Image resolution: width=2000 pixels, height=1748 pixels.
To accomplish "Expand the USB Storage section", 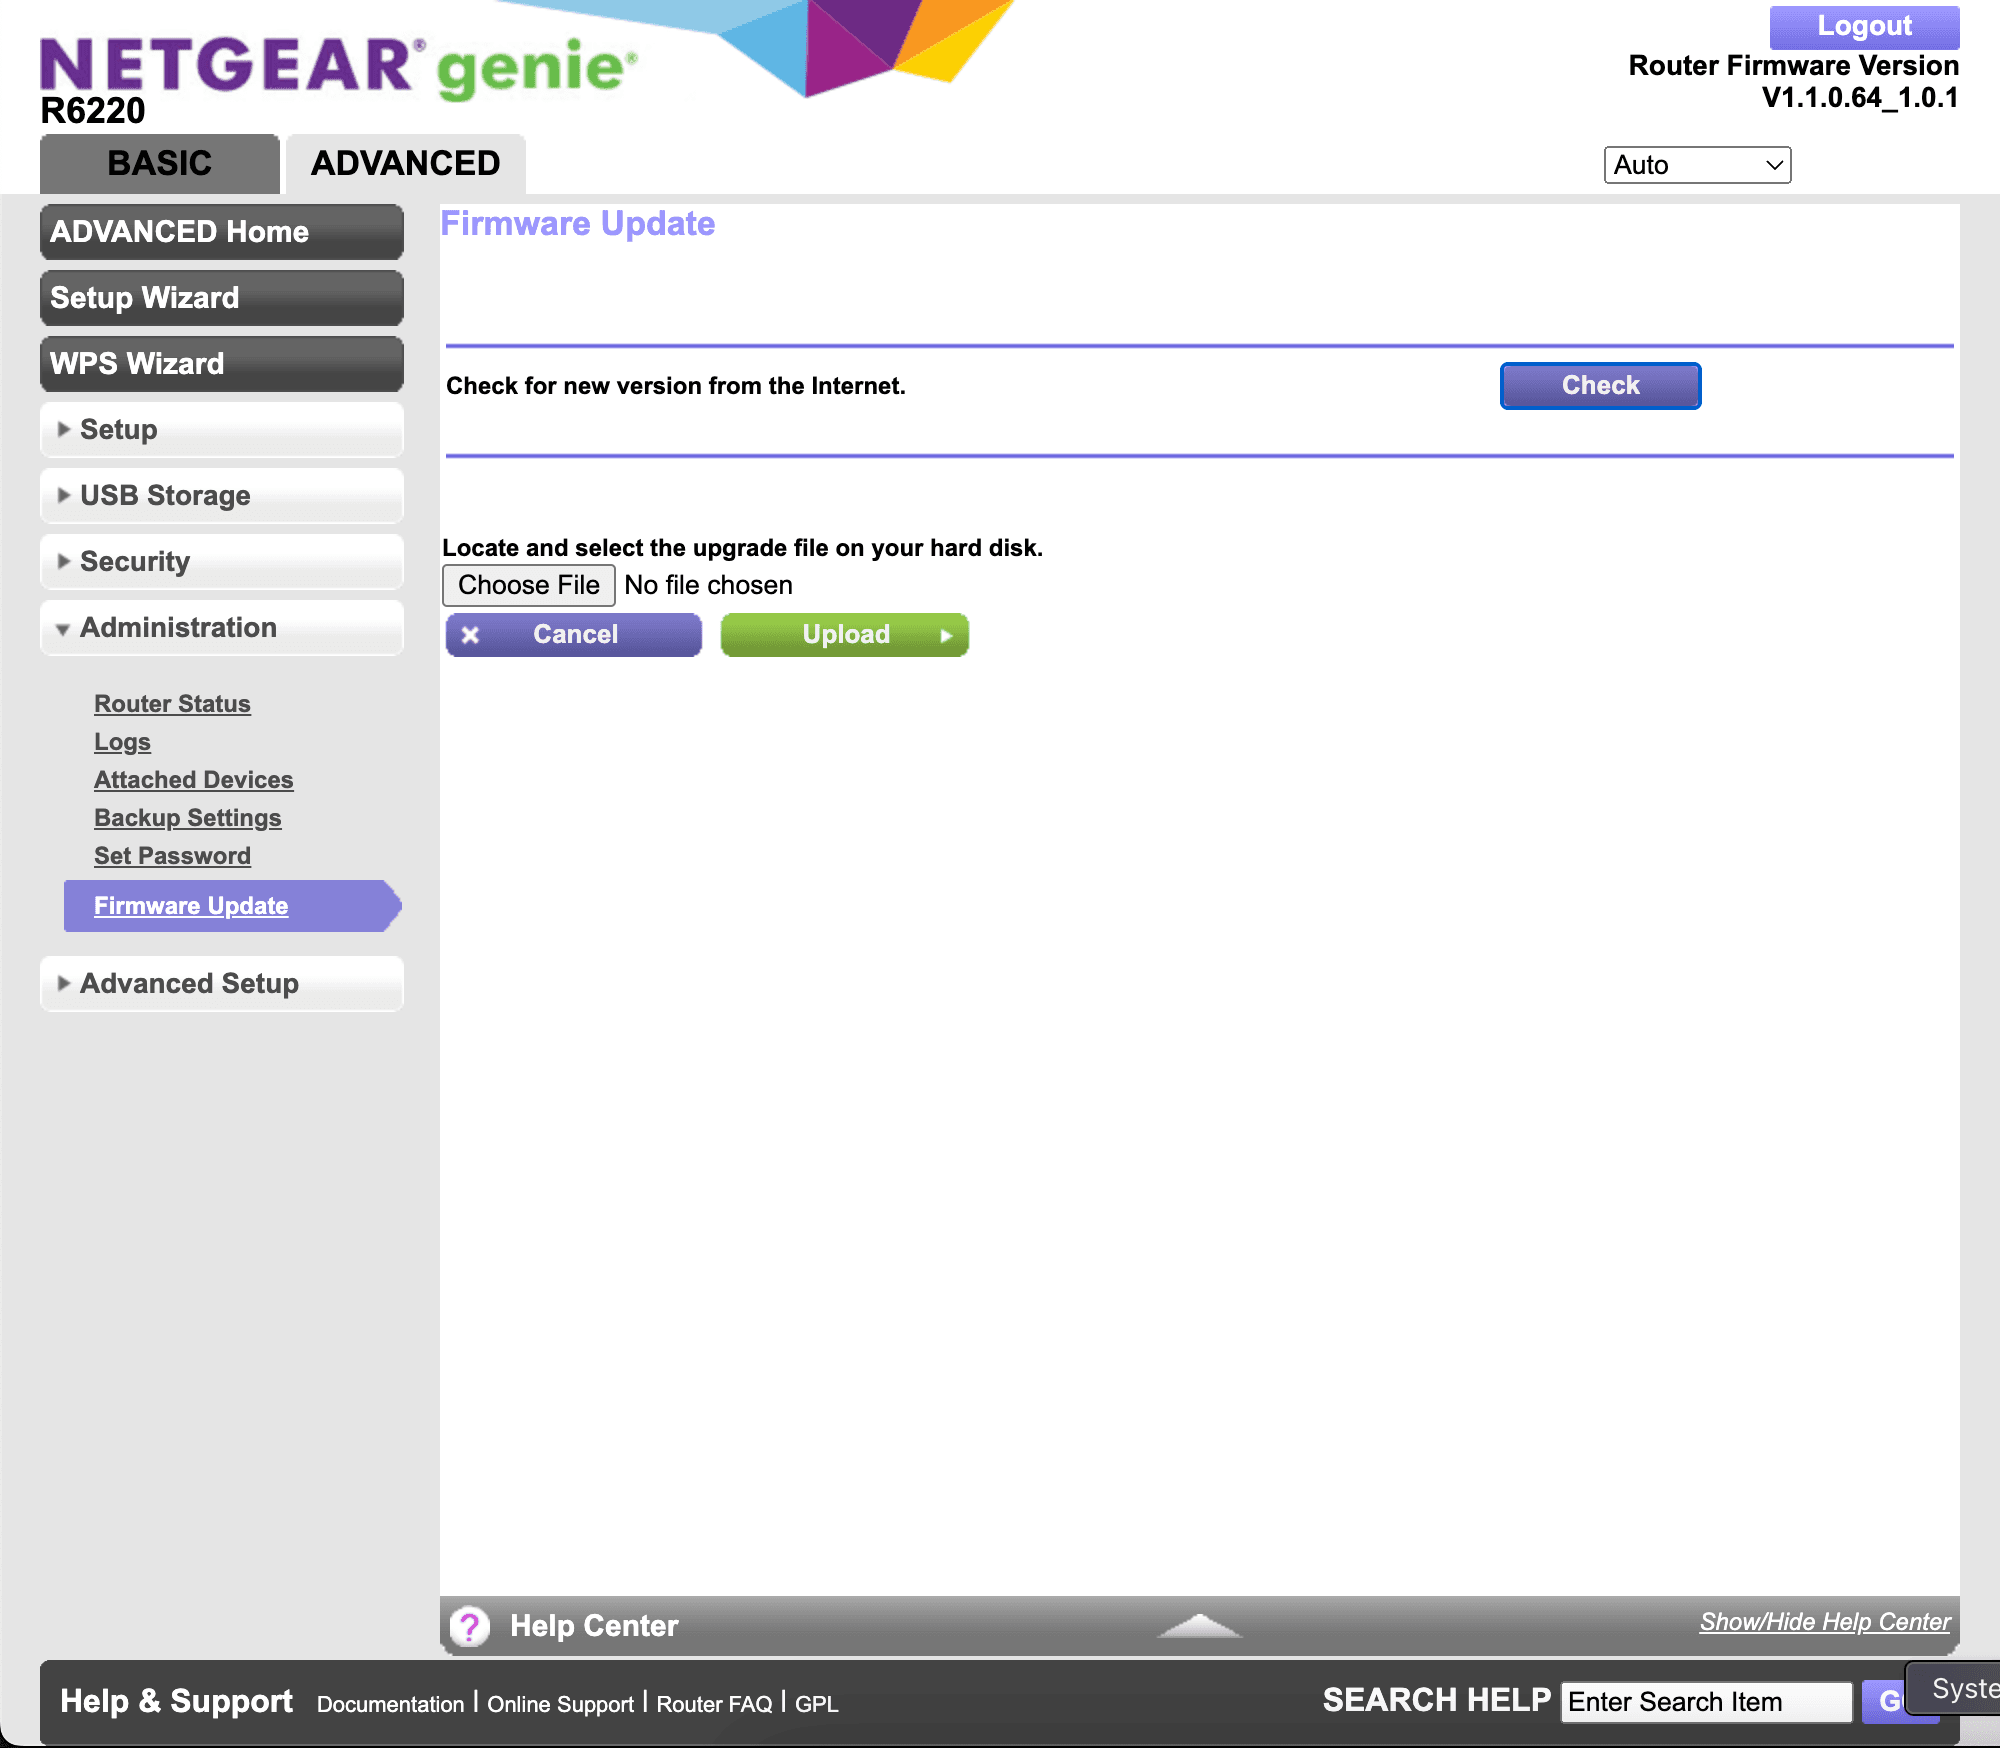I will pyautogui.click(x=222, y=496).
